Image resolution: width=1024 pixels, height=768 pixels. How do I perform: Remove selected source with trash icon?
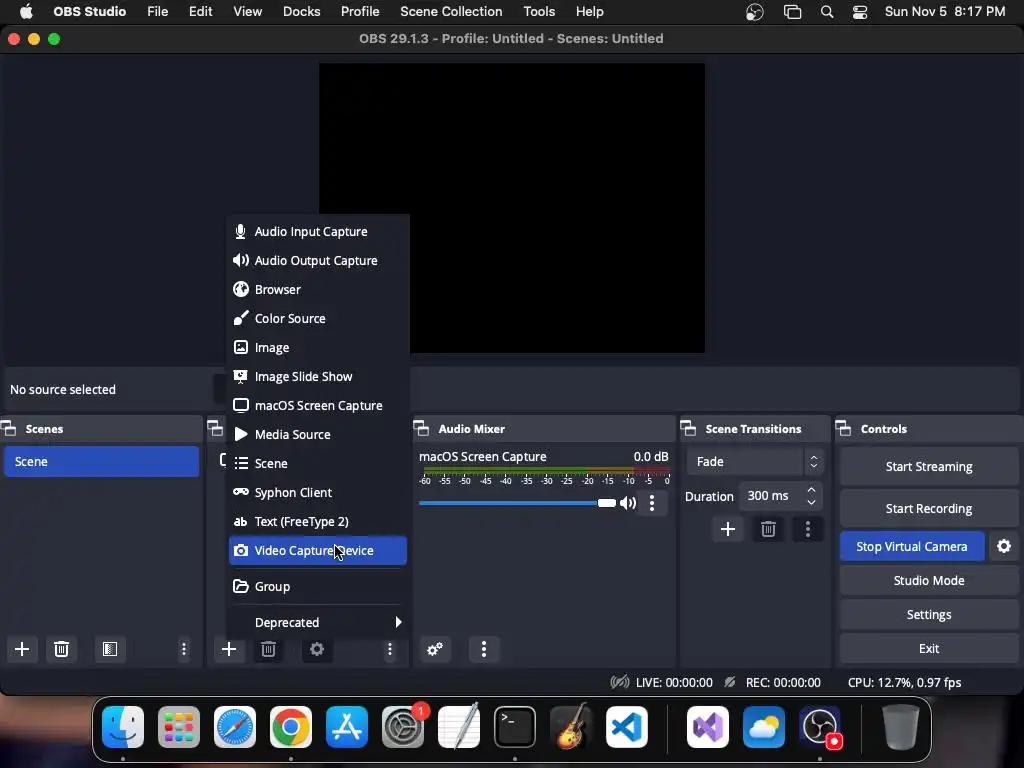[268, 649]
